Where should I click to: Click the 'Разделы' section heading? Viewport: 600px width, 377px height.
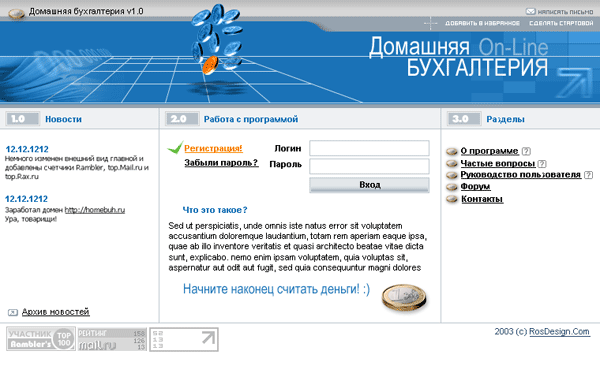505,119
